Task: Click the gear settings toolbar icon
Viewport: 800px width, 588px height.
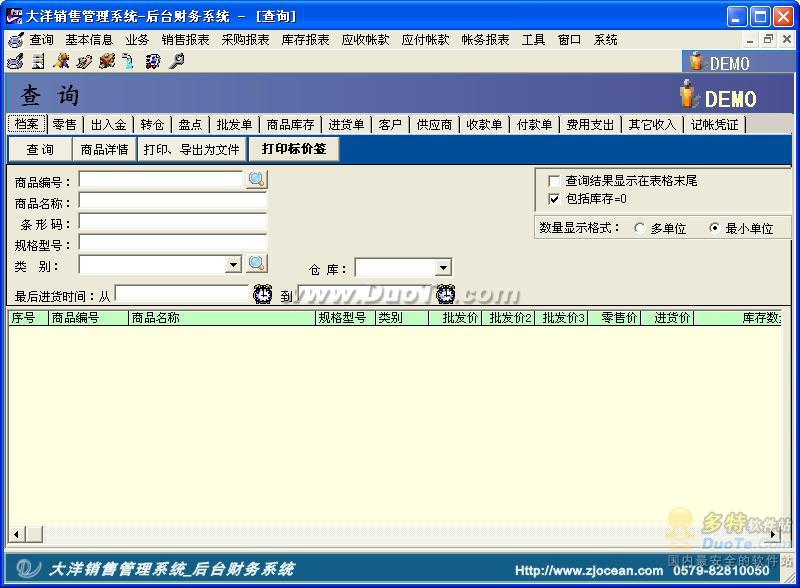Action: (153, 62)
